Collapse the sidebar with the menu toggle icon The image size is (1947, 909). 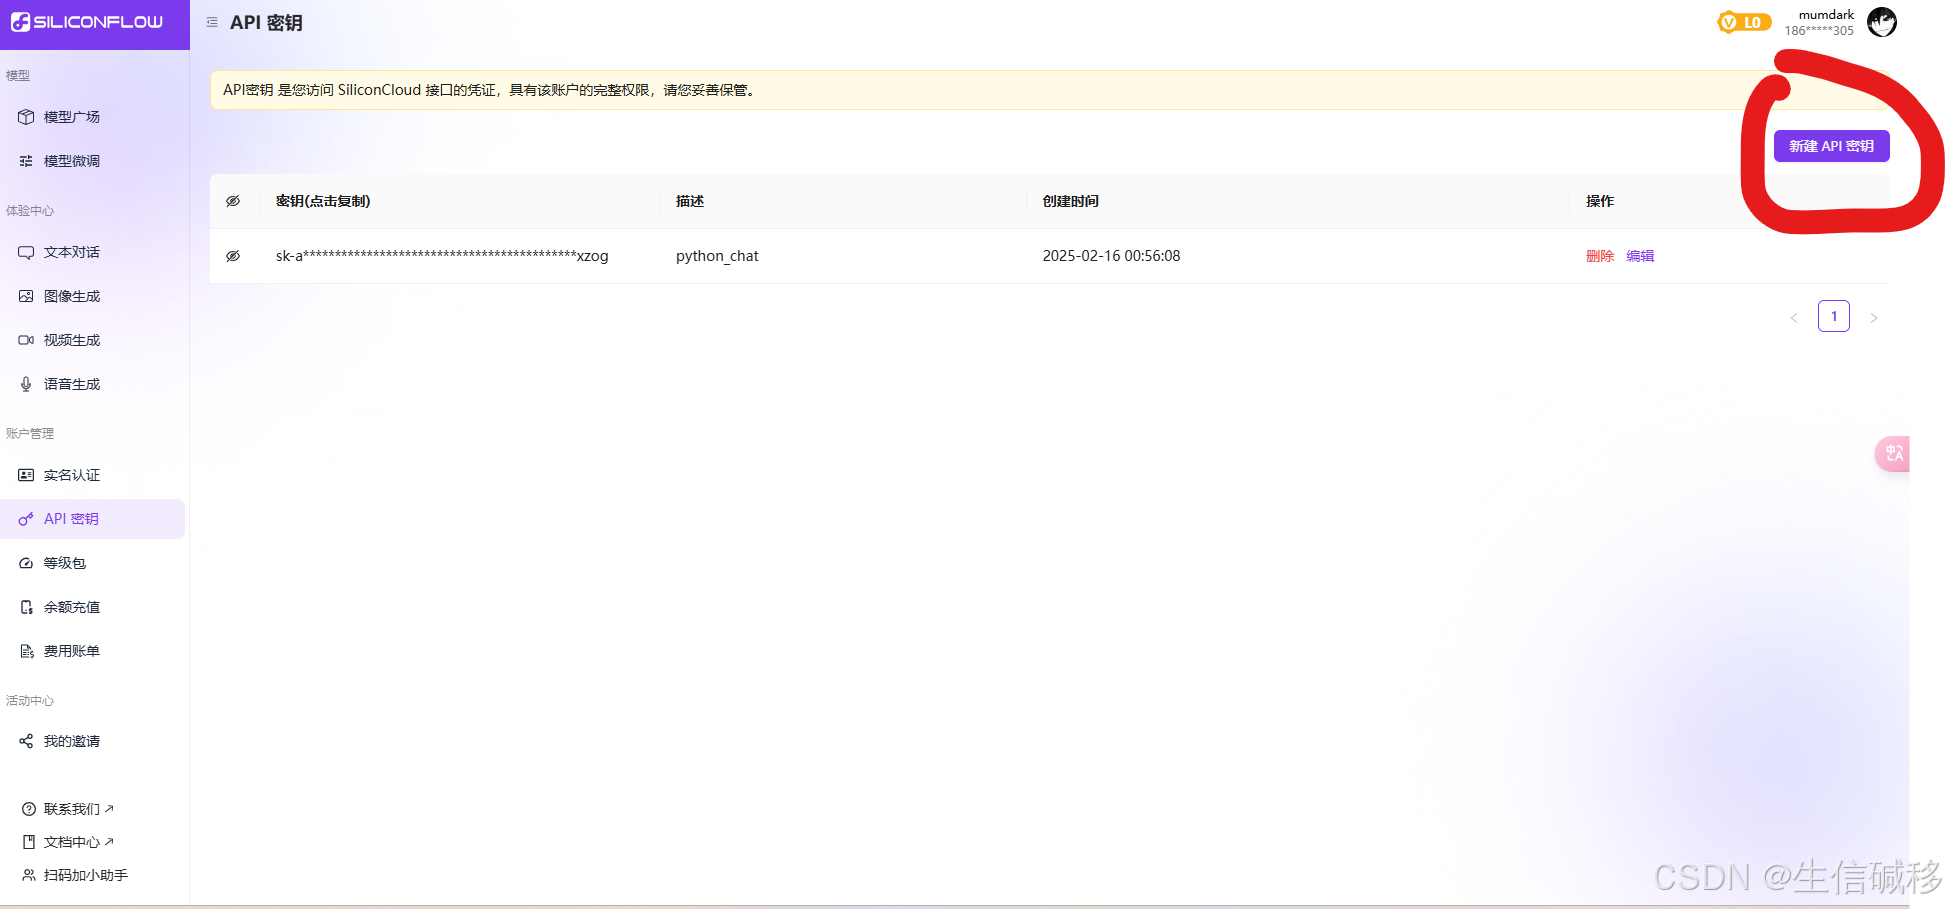pos(212,22)
